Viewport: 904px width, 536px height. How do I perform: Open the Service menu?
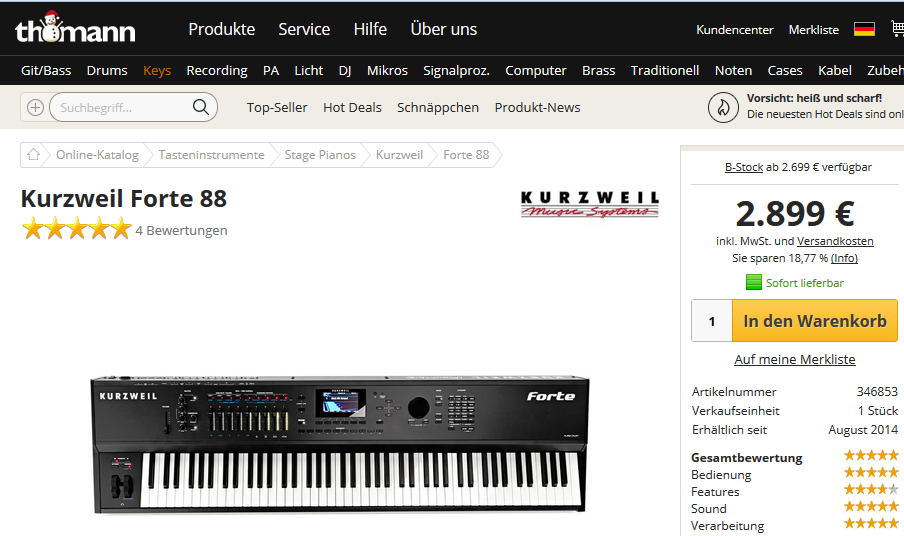click(304, 29)
